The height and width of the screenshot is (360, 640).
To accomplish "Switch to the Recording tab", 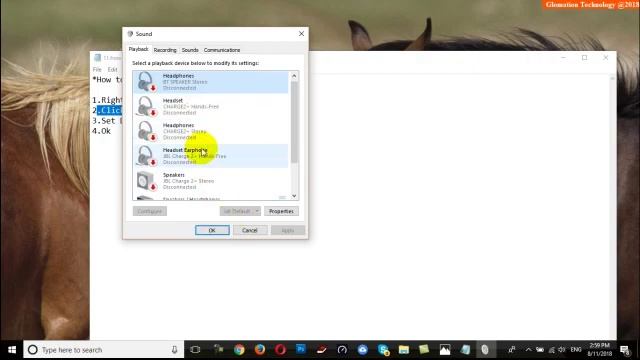I will [165, 50].
